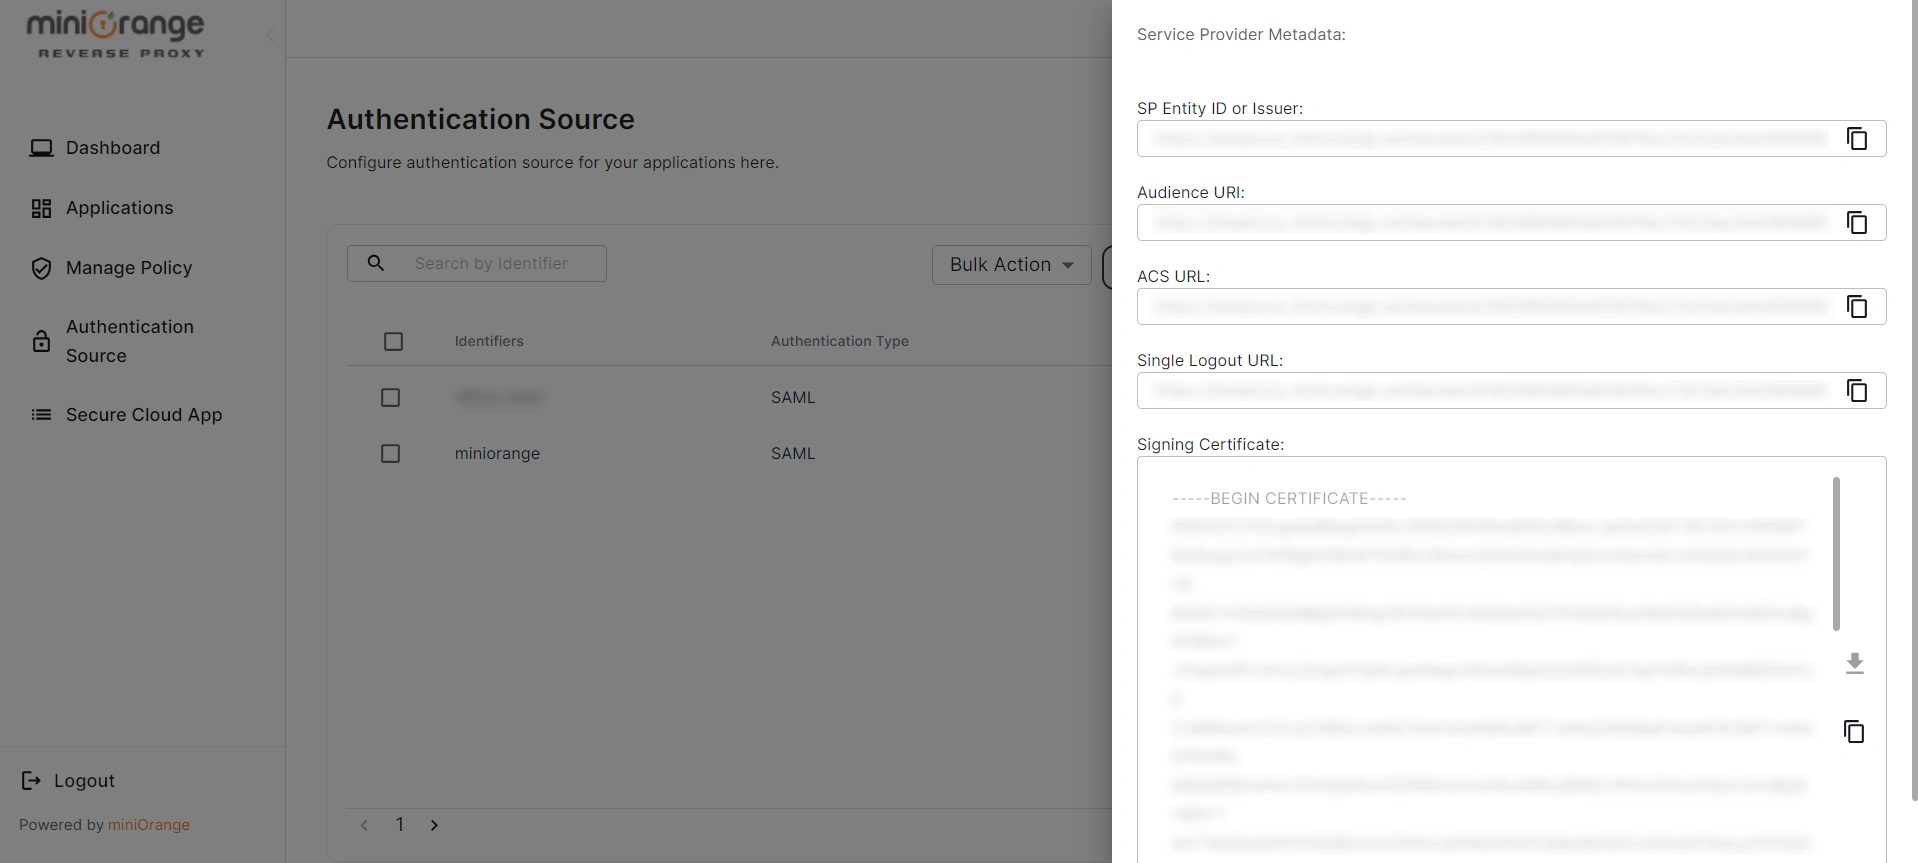Go to the previous page of results

pyautogui.click(x=364, y=826)
